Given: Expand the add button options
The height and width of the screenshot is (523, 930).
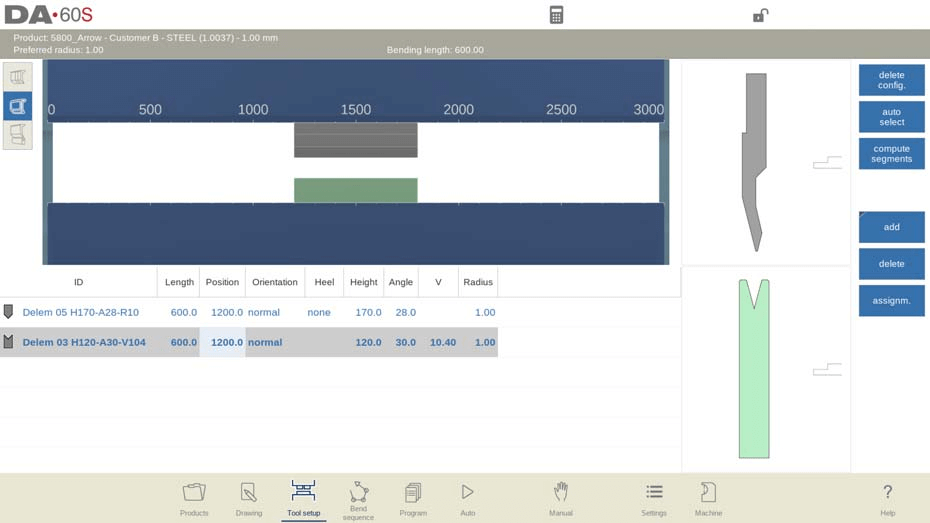Looking at the screenshot, I should [x=891, y=227].
